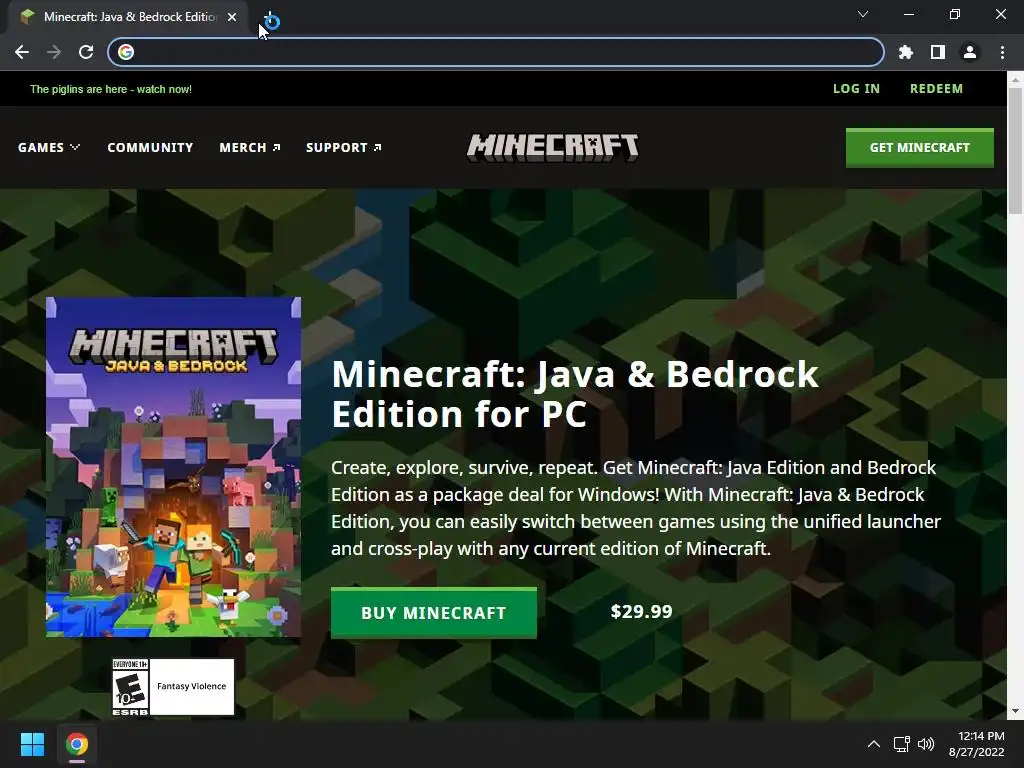The width and height of the screenshot is (1024, 768).
Task: Open the Chrome profile avatar
Action: (x=970, y=52)
